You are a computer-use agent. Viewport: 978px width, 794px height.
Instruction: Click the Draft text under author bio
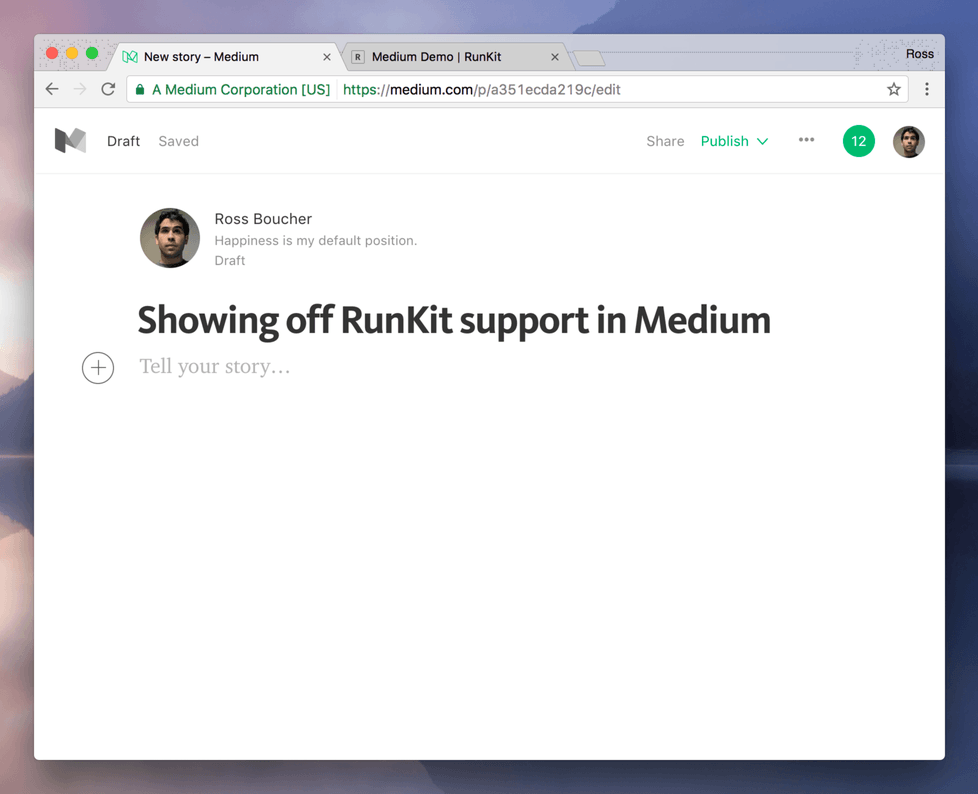[230, 260]
